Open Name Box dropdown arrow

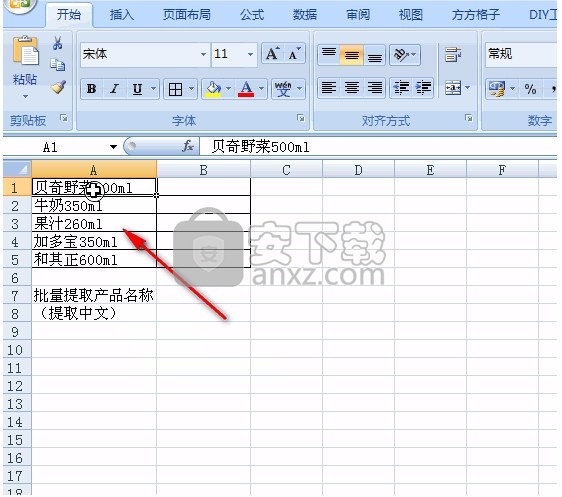pos(113,147)
